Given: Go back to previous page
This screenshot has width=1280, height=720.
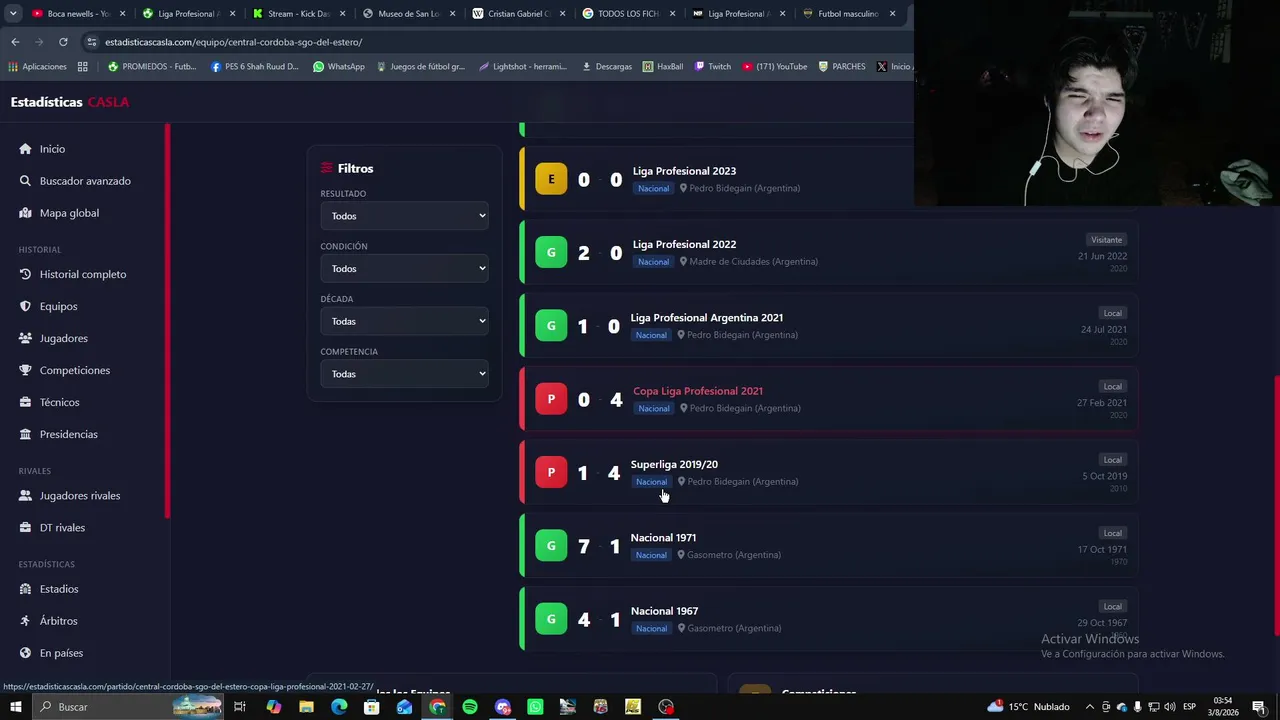Looking at the screenshot, I should click(x=15, y=42).
